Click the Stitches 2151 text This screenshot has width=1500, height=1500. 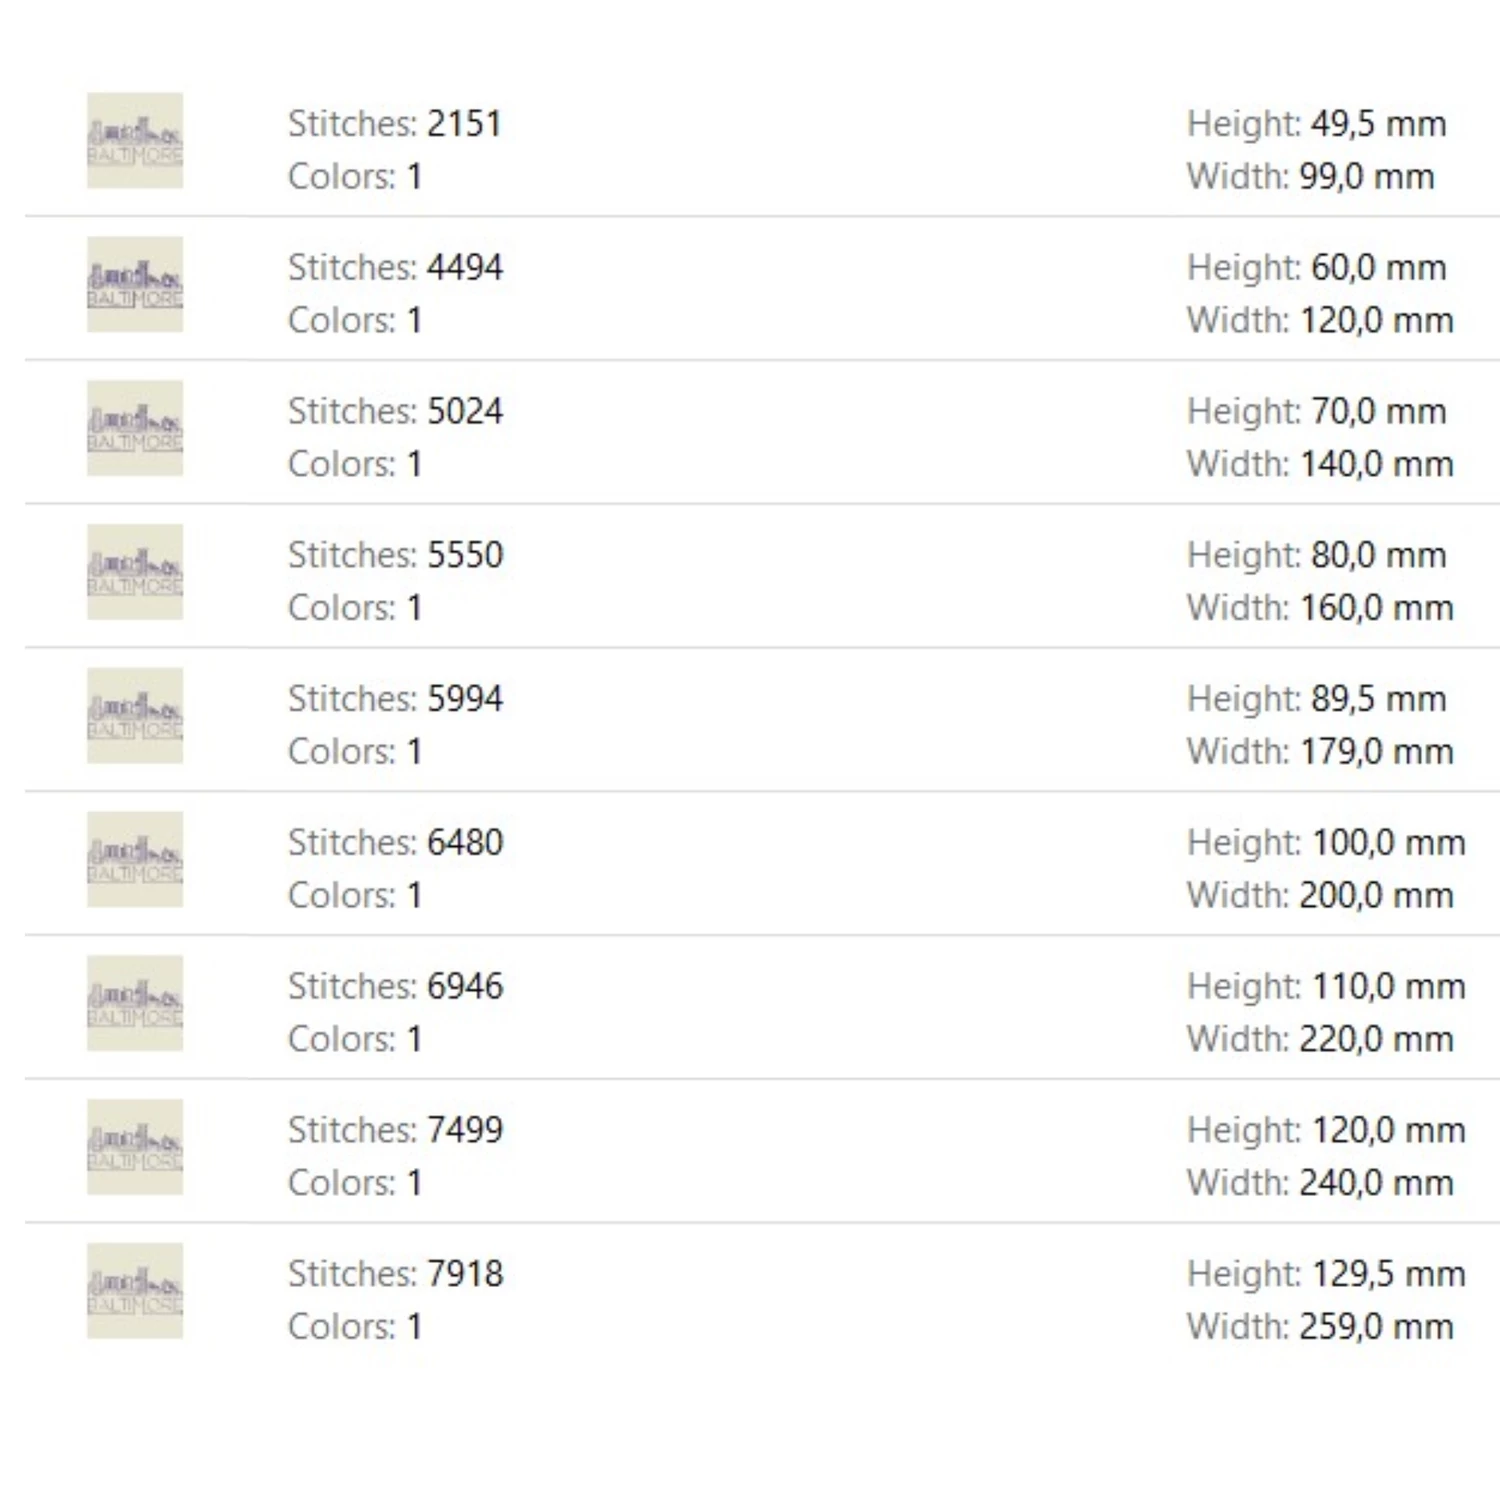point(395,124)
